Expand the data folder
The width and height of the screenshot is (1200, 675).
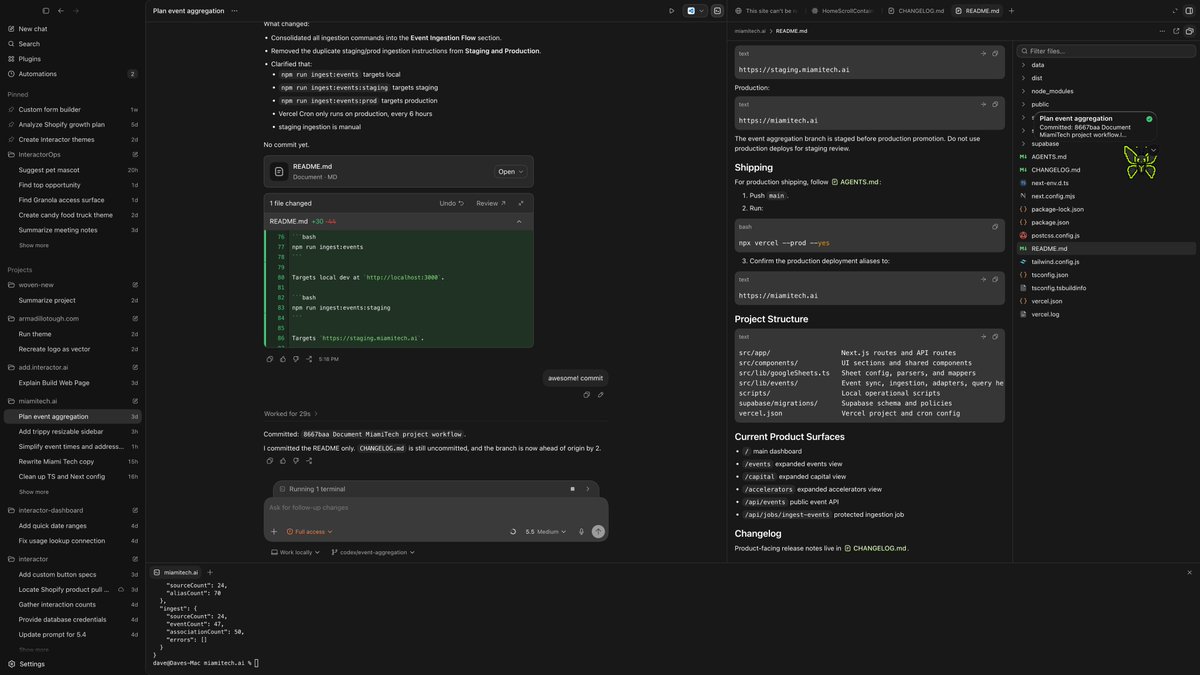(x=1037, y=65)
